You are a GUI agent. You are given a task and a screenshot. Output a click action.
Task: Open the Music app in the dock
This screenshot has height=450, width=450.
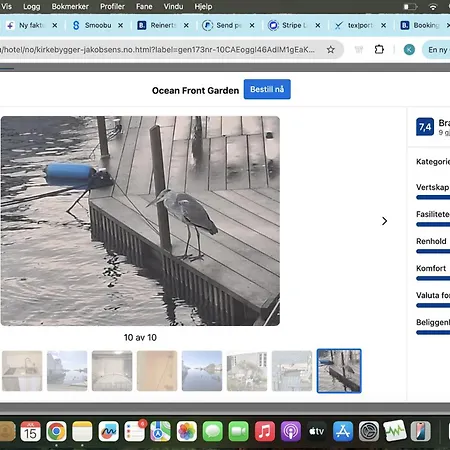coord(265,431)
